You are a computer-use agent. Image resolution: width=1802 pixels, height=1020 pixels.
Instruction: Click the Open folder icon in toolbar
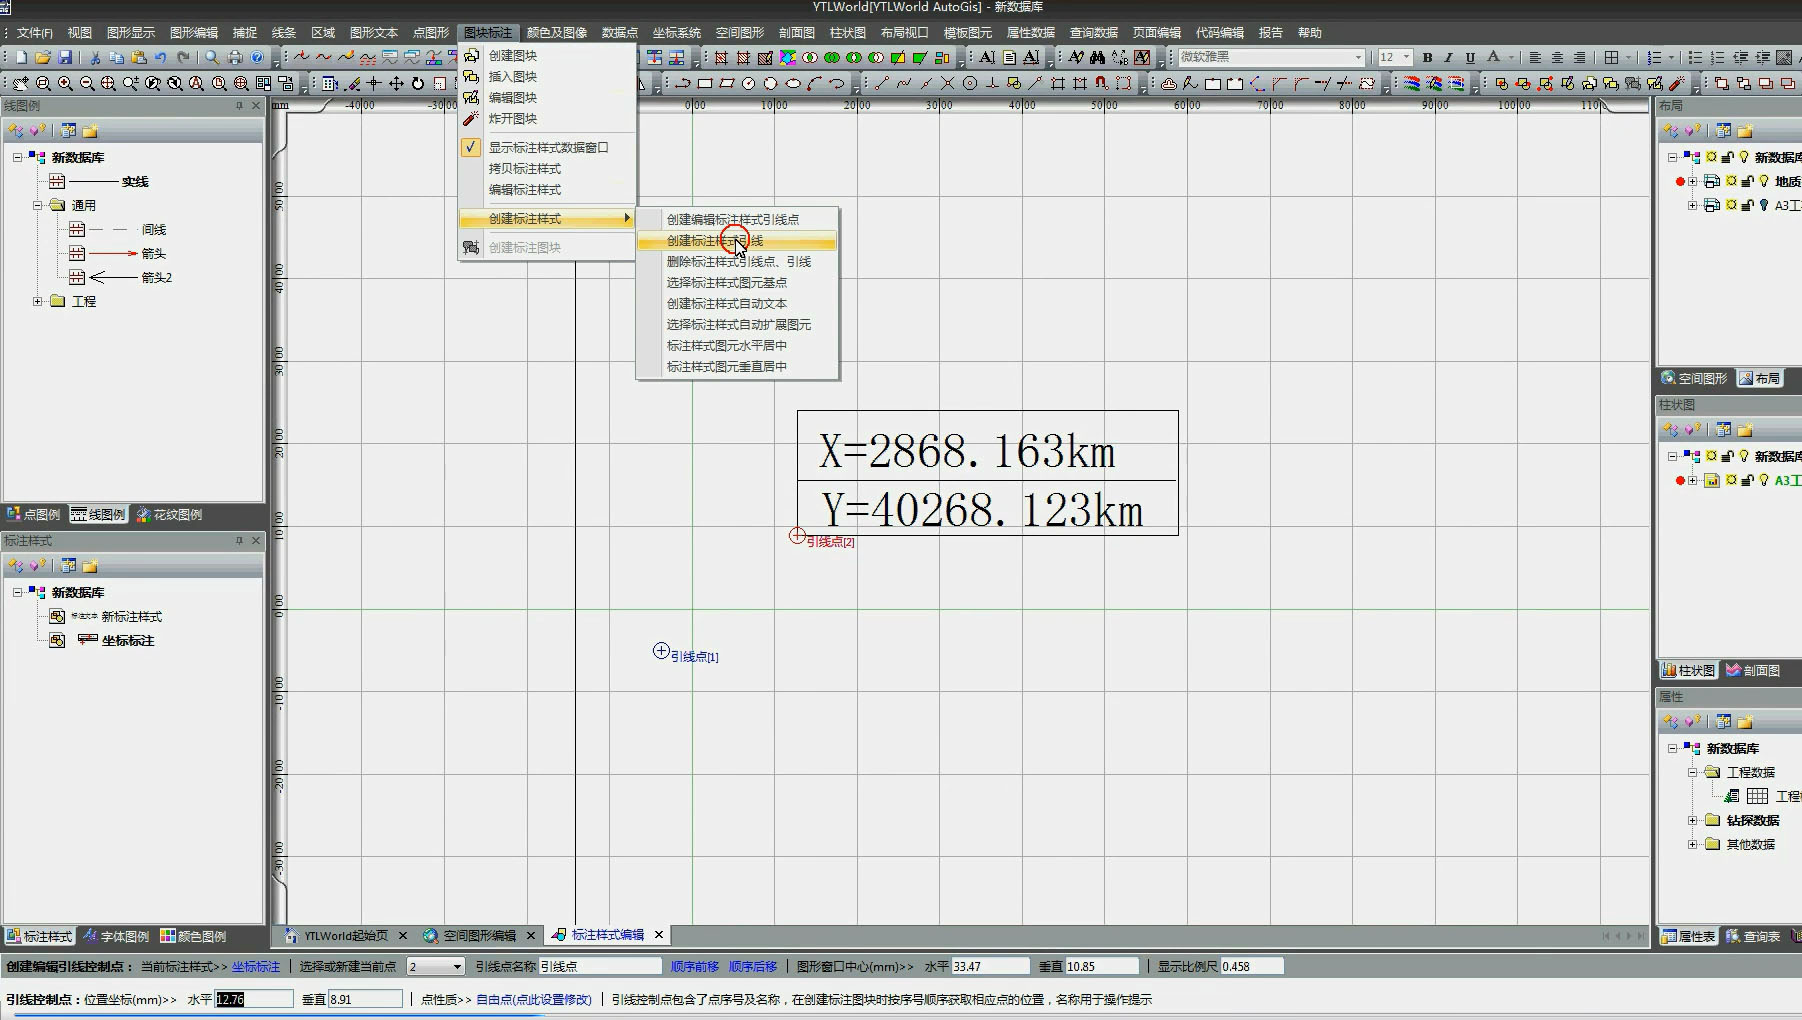tap(43, 58)
